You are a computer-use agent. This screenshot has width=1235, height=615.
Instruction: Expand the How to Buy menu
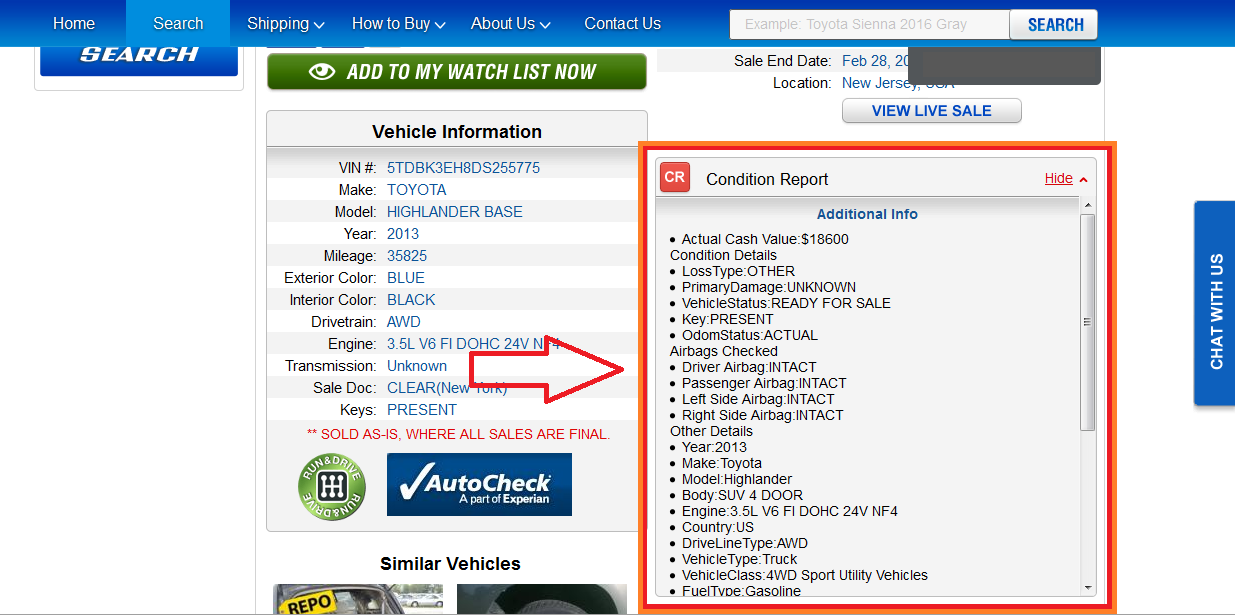click(x=399, y=23)
